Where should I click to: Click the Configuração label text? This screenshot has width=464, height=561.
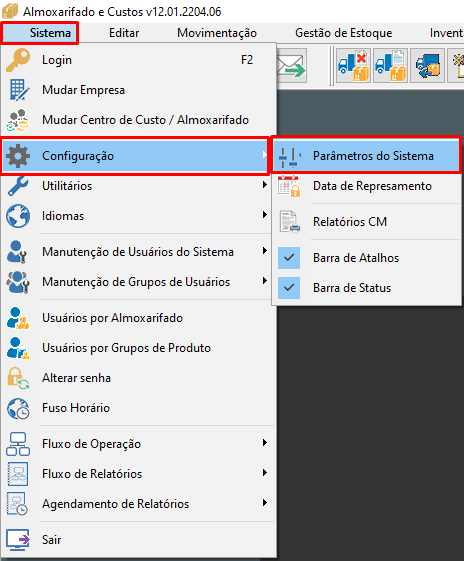tap(78, 156)
